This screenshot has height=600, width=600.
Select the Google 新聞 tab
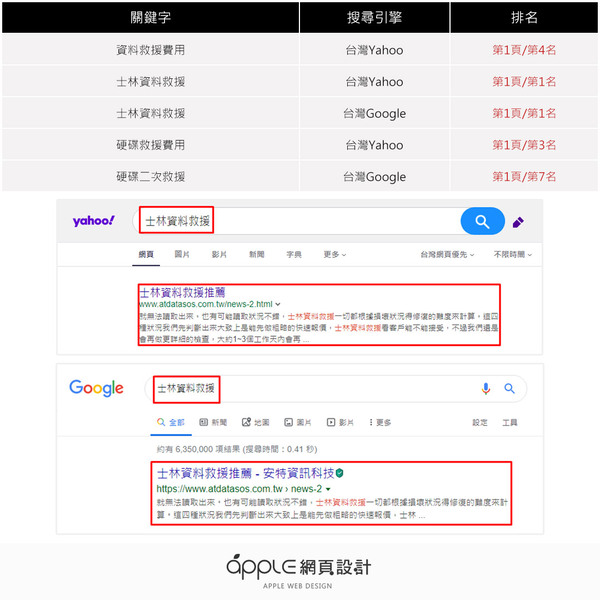point(213,422)
